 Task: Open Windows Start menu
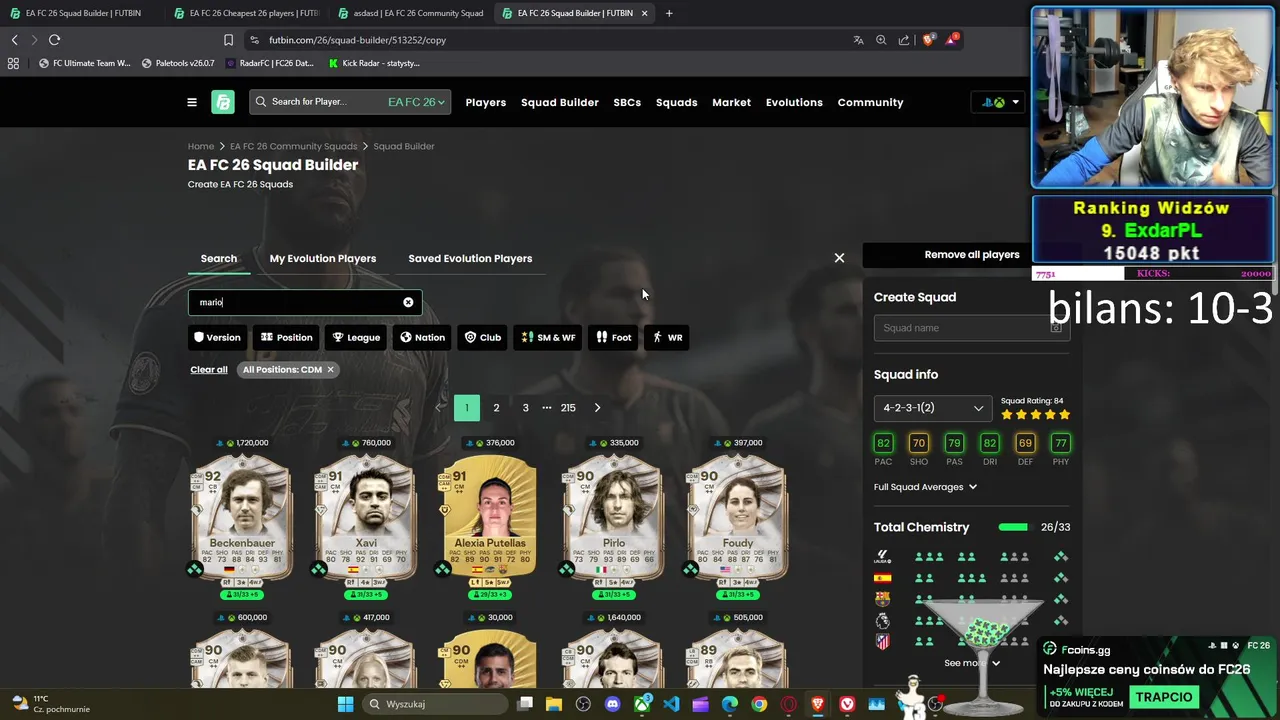(345, 704)
